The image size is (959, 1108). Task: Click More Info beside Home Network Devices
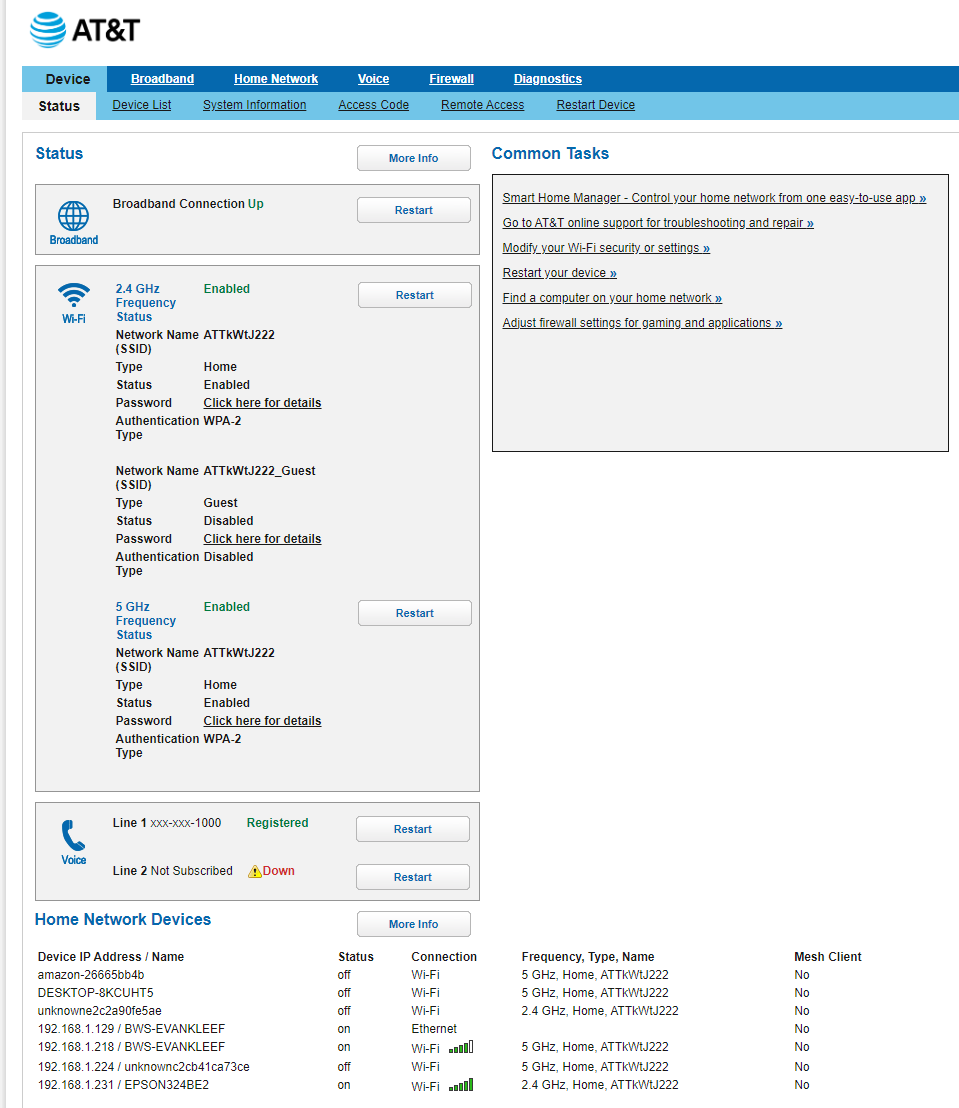click(413, 924)
